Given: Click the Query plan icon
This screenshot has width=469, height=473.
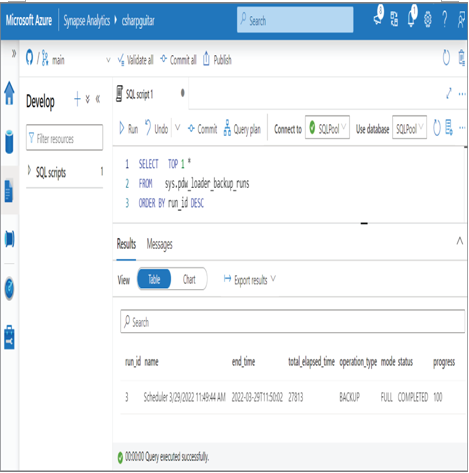Looking at the screenshot, I should 227,128.
